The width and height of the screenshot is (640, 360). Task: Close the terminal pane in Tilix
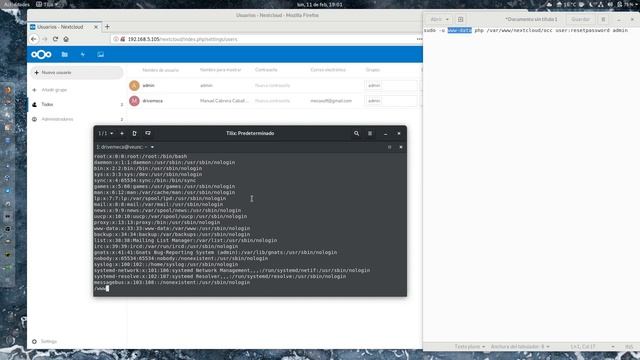(x=401, y=147)
